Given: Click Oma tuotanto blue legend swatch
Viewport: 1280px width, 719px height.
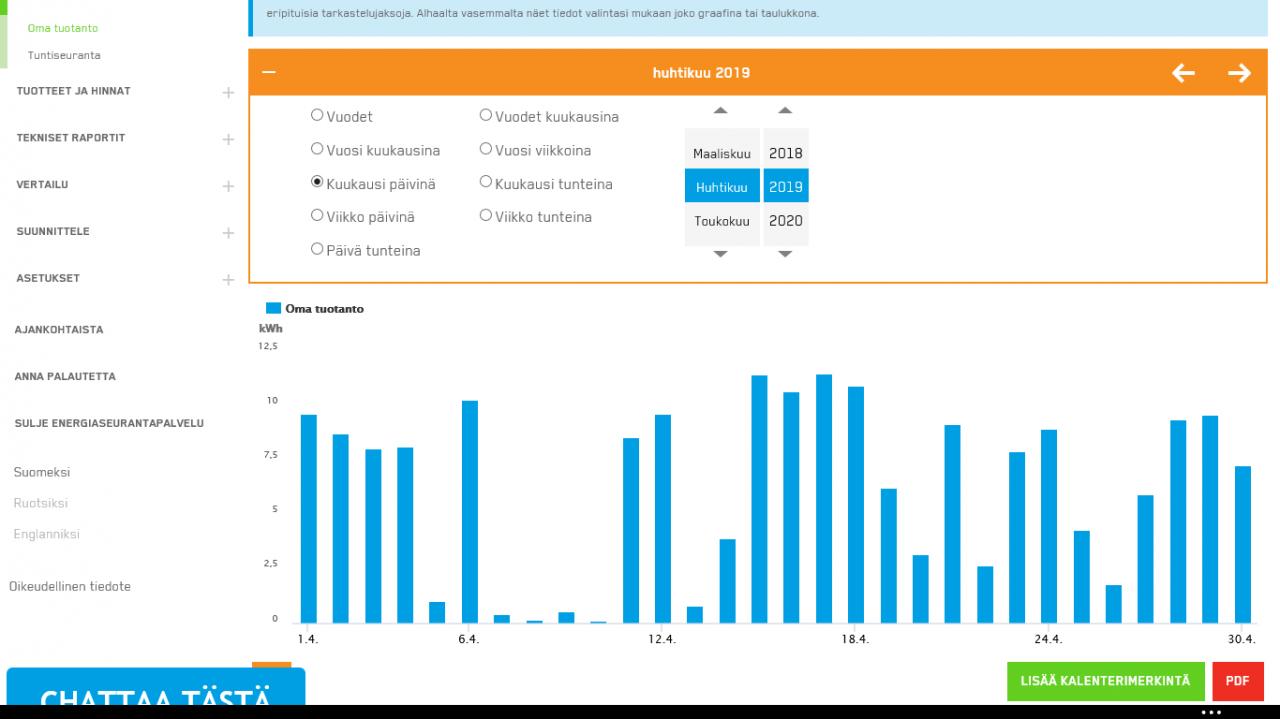Looking at the screenshot, I should 273,309.
